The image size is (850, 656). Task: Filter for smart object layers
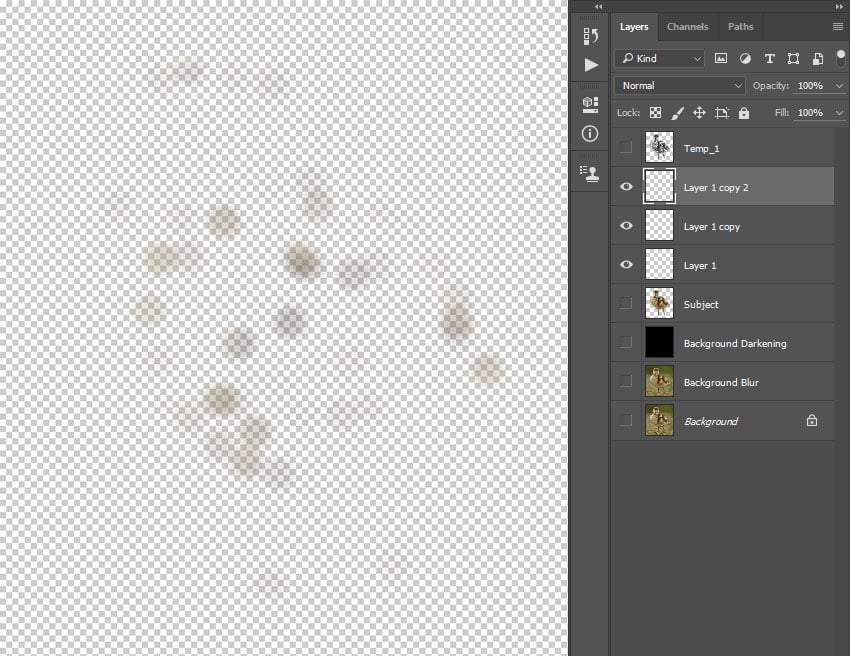817,58
